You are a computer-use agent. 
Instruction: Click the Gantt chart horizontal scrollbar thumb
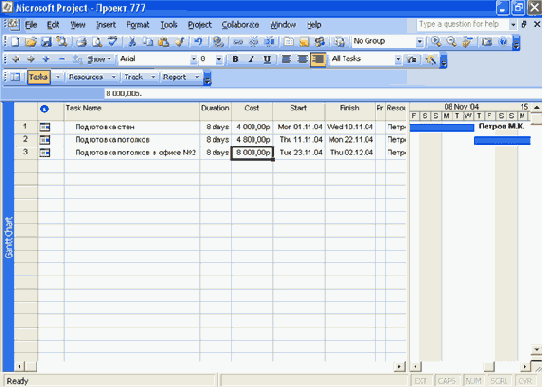coord(489,366)
